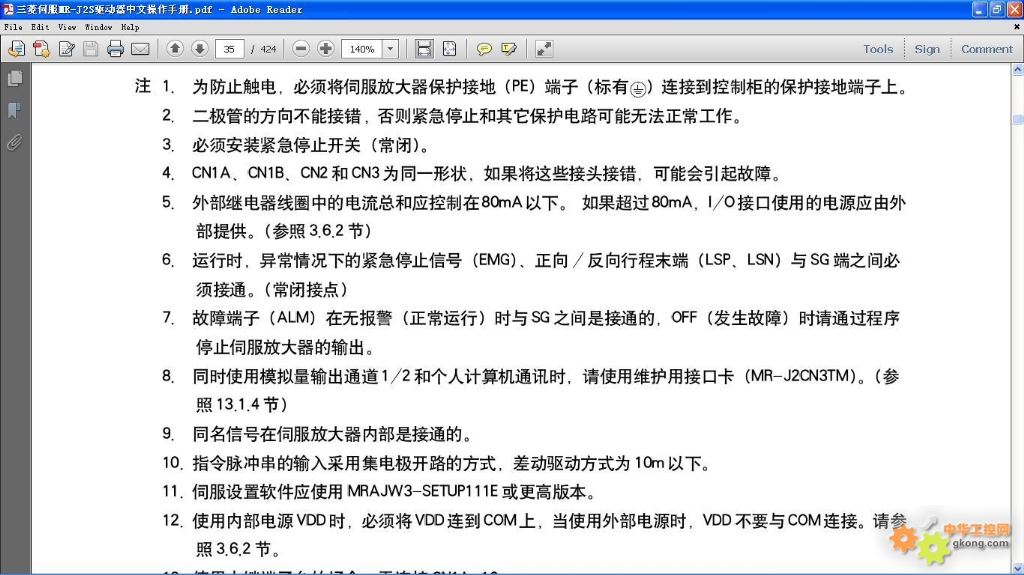The image size is (1024, 575).
Task: Switch to read mode icon
Action: [x=544, y=49]
